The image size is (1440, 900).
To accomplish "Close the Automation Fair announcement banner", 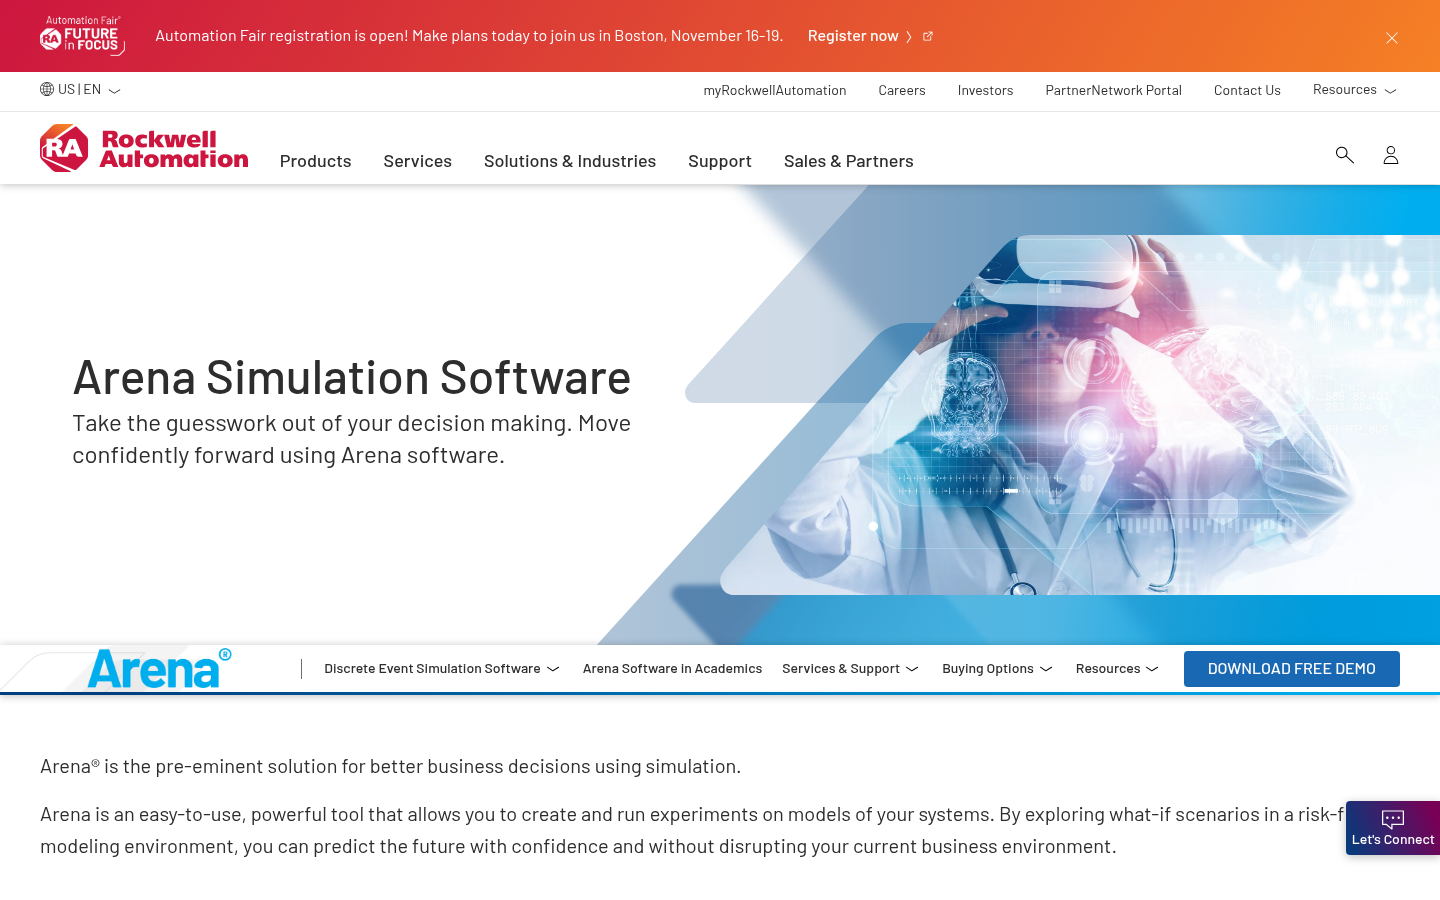I will (1392, 38).
